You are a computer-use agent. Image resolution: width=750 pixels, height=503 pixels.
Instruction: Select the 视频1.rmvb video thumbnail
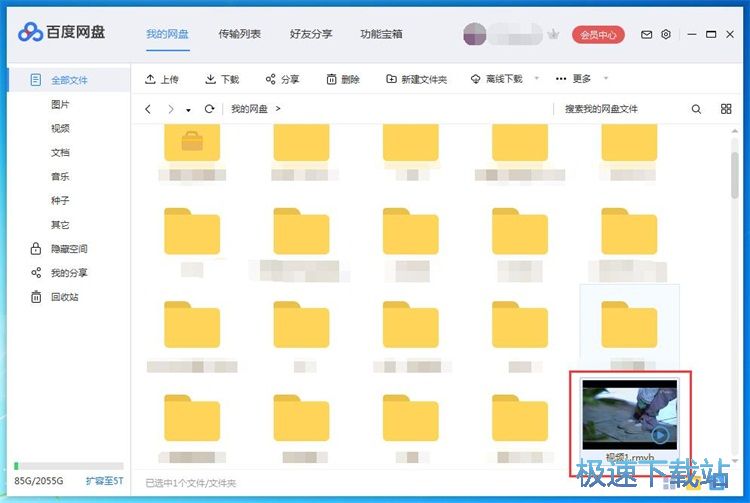[x=630, y=412]
